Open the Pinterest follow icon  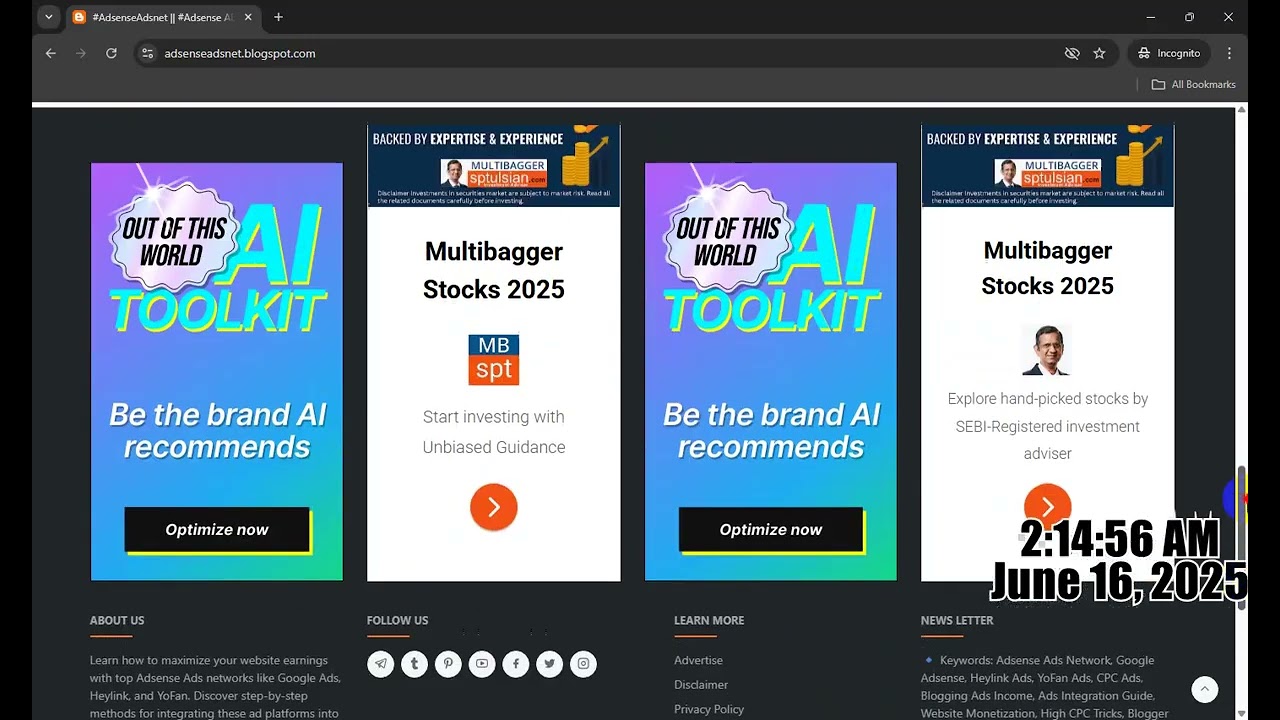click(448, 663)
